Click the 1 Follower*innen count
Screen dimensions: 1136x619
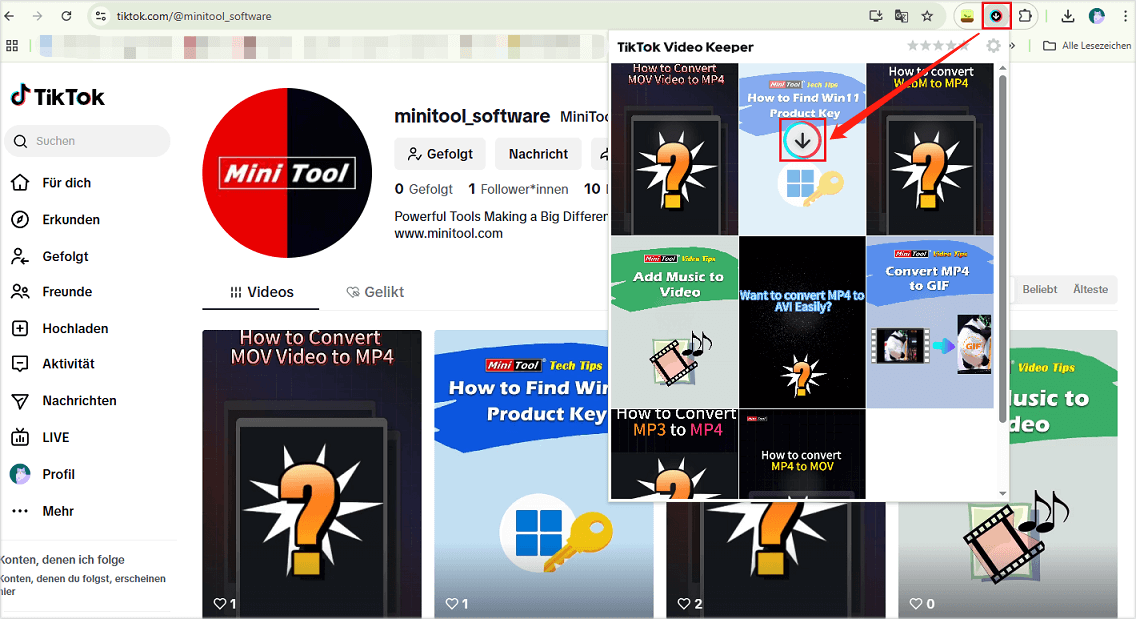pyautogui.click(x=518, y=189)
